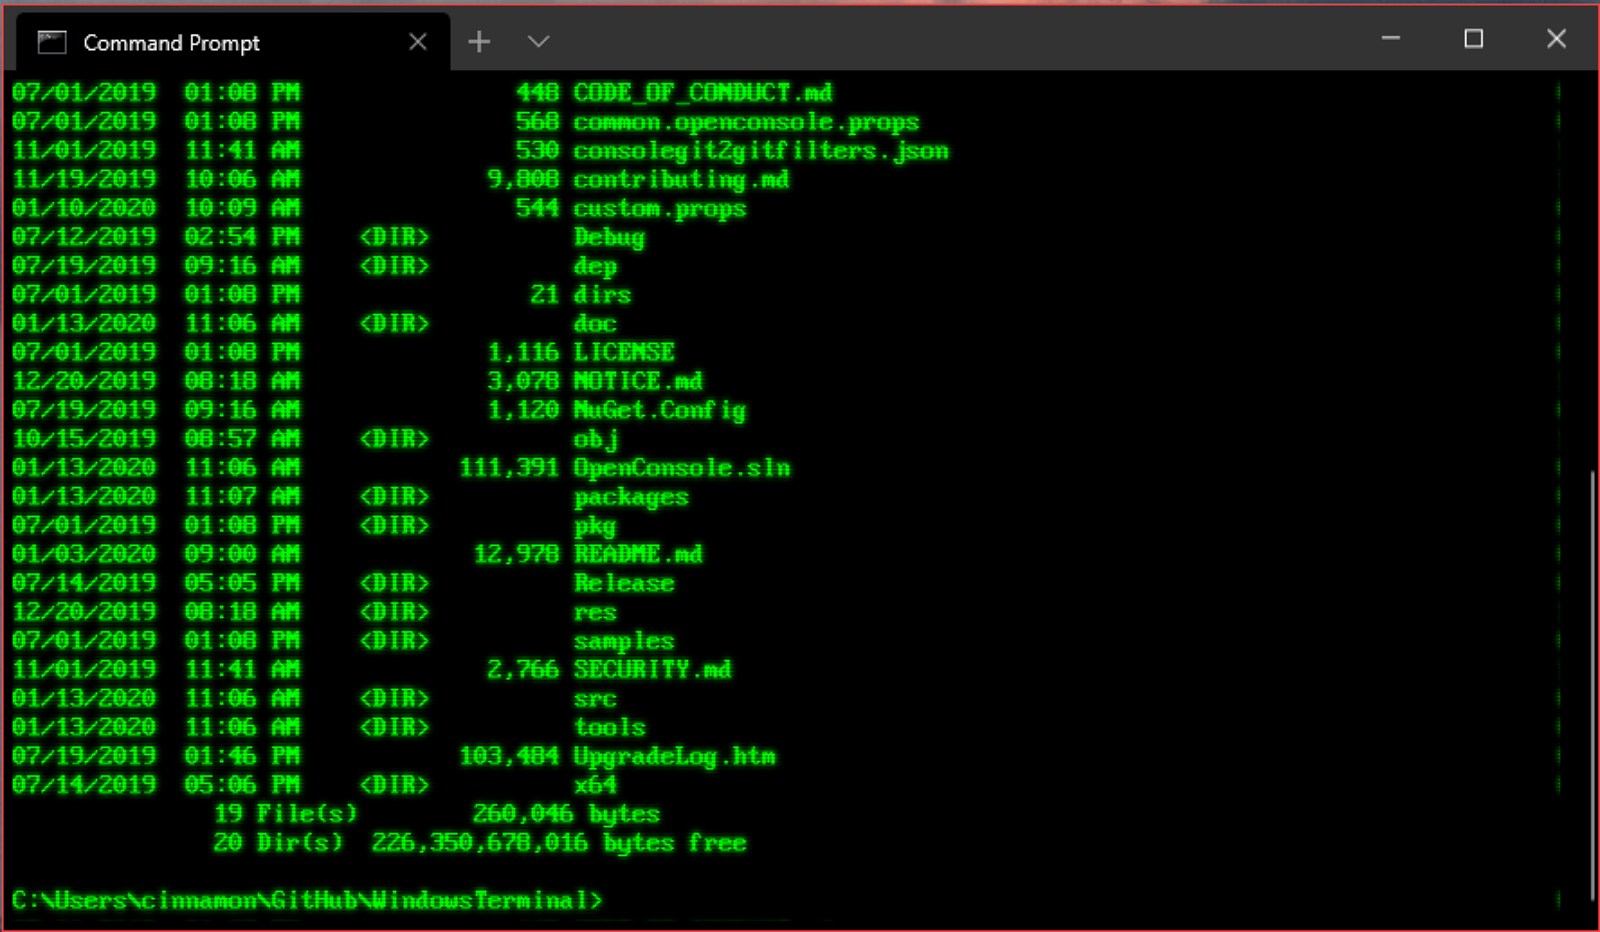Screen dimensions: 1600x932
Task: Close the Command Prompt tab
Action: (x=418, y=41)
